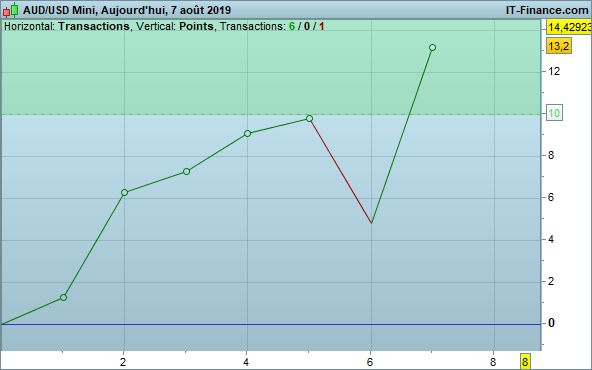
Task: Click the green dashed 10-point level line
Action: click(x=271, y=114)
